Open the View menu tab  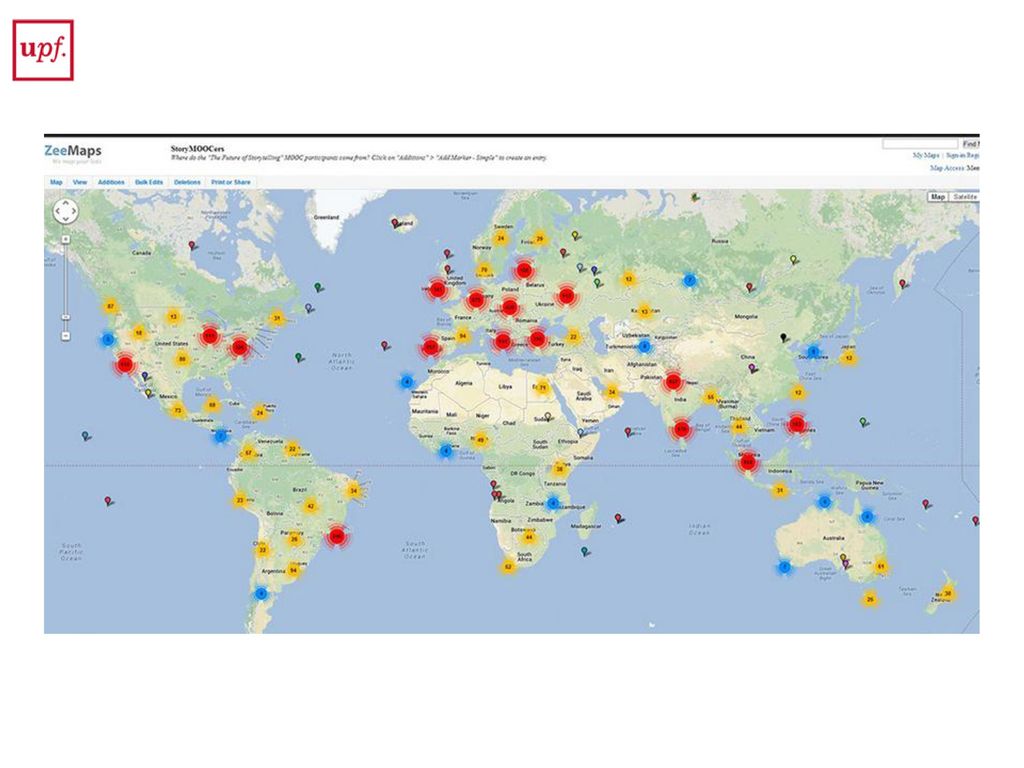(80, 182)
